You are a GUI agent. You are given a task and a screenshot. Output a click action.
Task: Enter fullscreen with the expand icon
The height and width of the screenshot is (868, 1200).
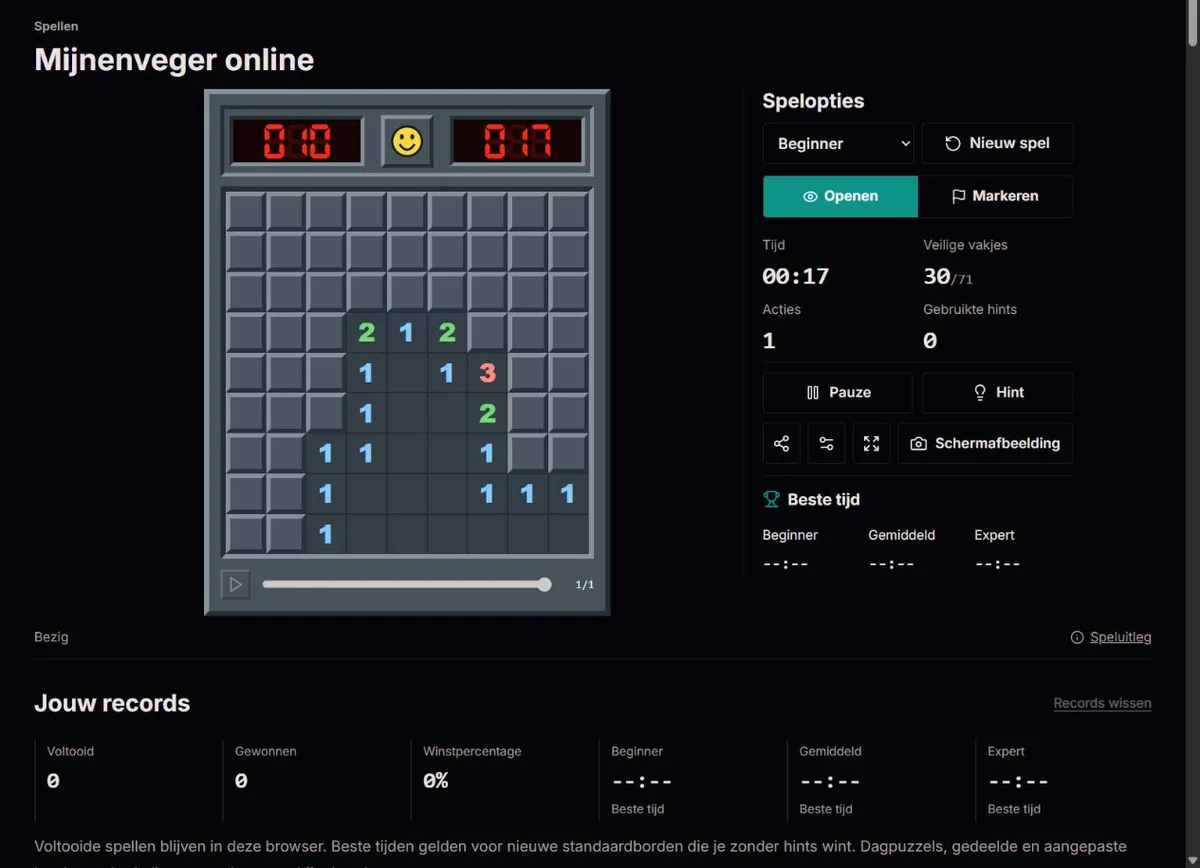[871, 443]
